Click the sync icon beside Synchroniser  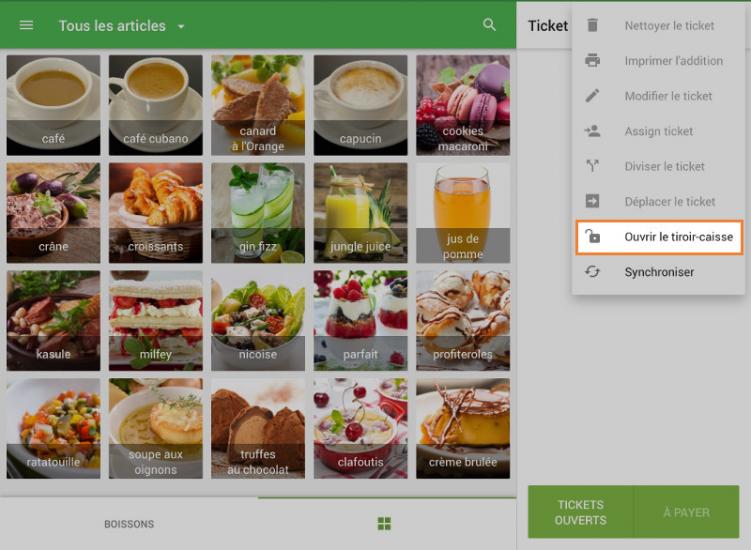[592, 272]
